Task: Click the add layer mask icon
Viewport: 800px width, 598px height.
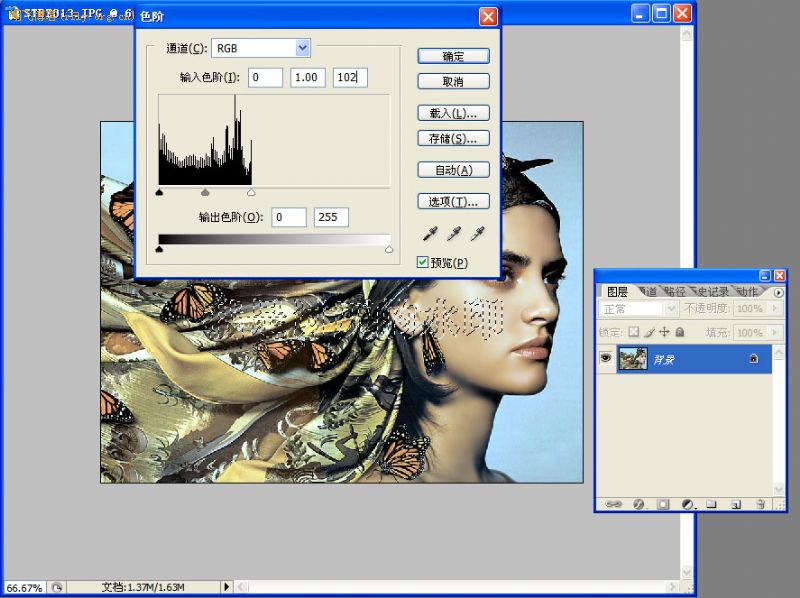Action: point(662,504)
